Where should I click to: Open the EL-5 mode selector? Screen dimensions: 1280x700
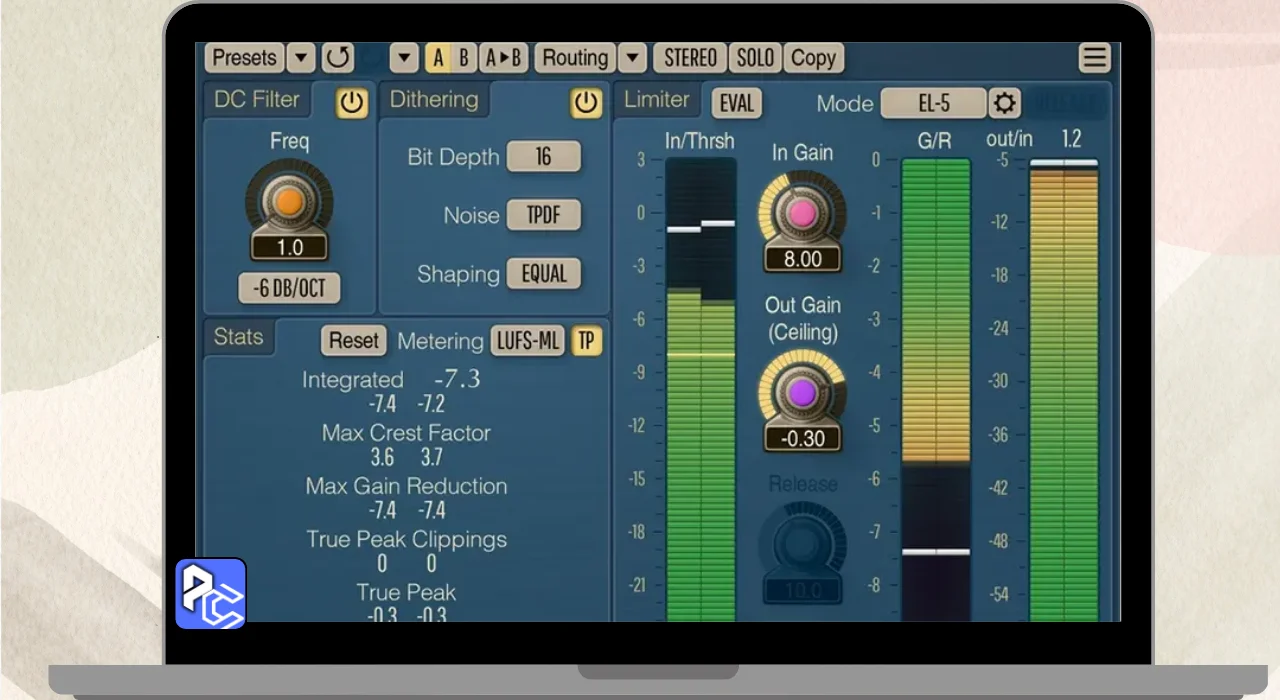pos(934,103)
